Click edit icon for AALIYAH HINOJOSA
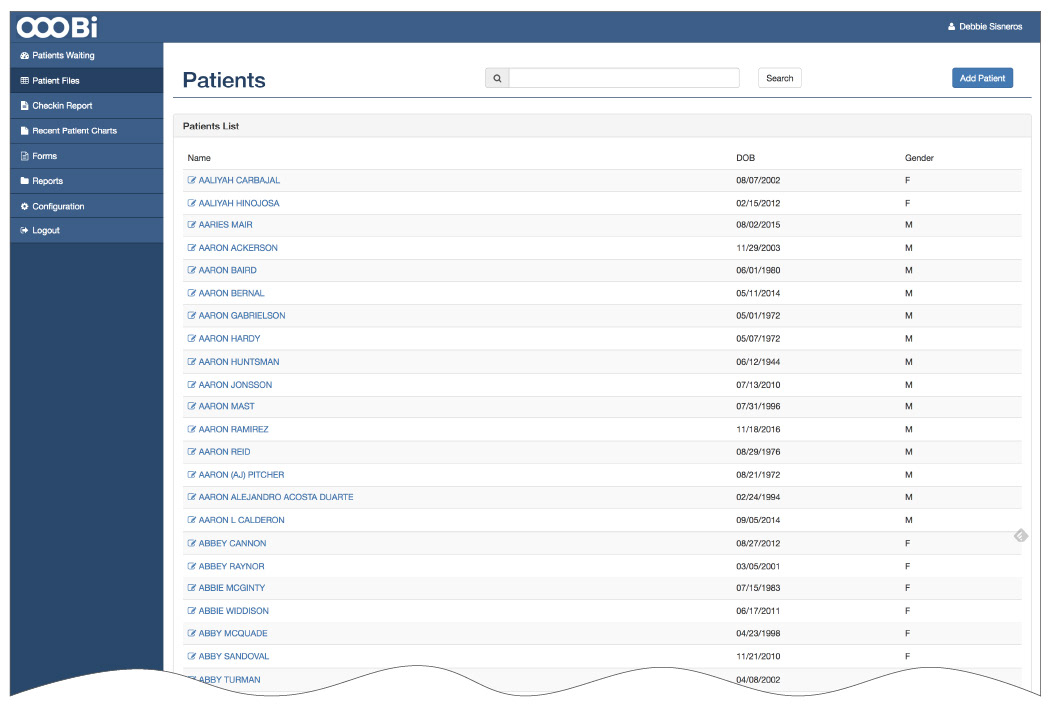Image resolution: width=1051 pixels, height=710 pixels. (192, 203)
